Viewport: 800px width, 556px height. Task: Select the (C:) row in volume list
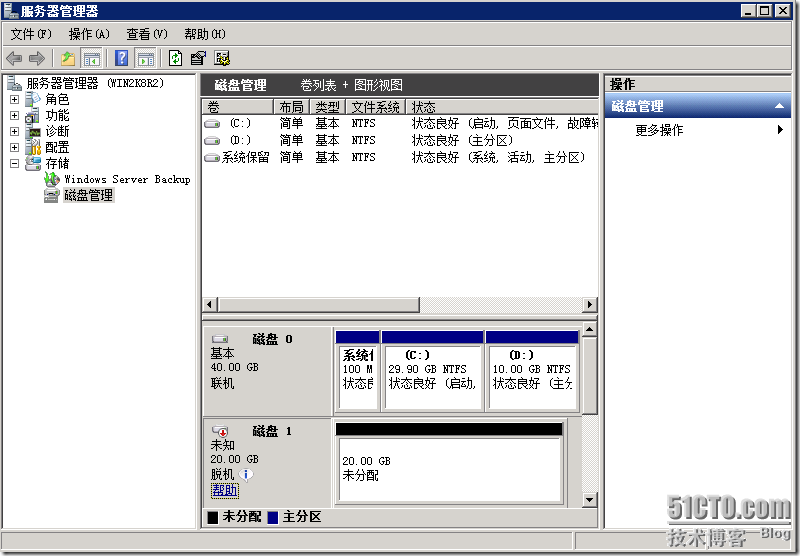[x=400, y=123]
